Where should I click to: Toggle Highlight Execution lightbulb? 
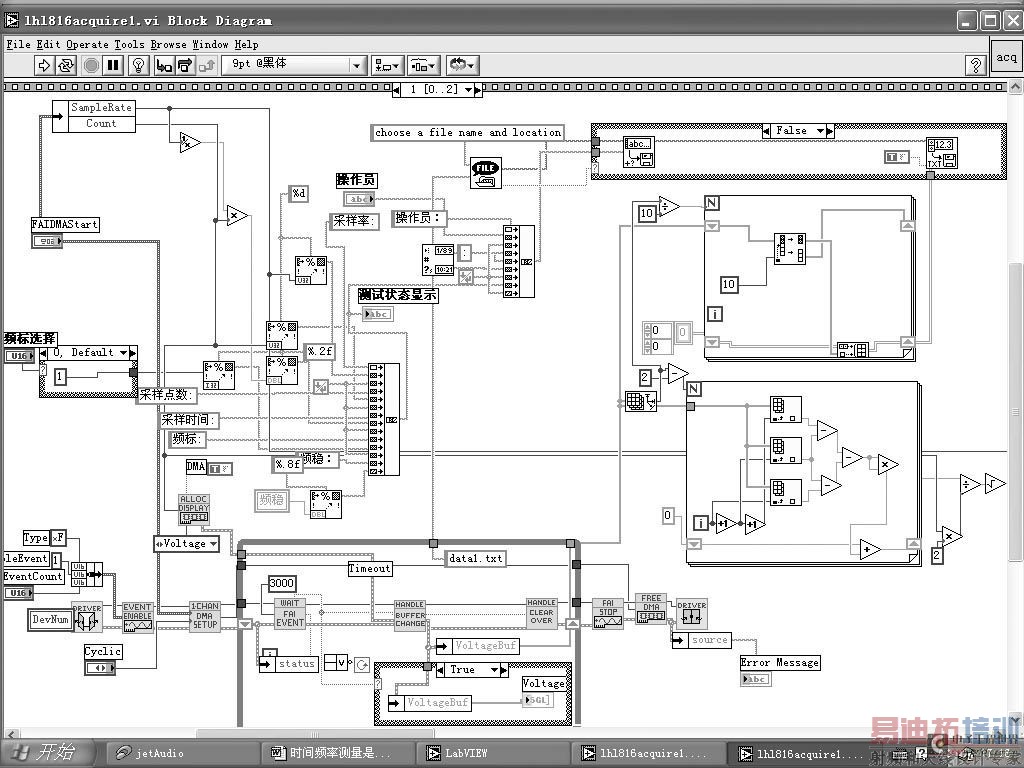138,65
